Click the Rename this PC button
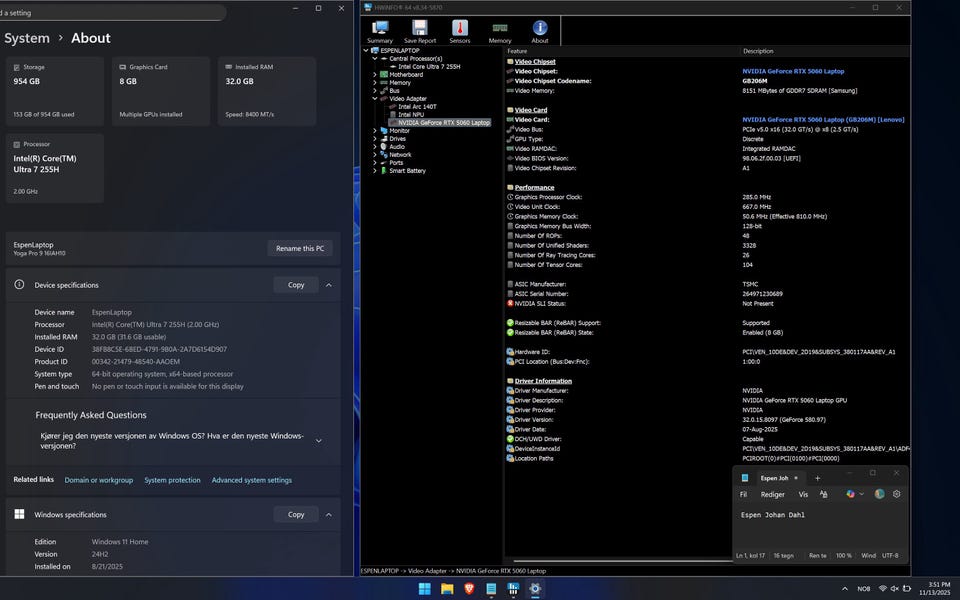This screenshot has height=600, width=960. [299, 248]
